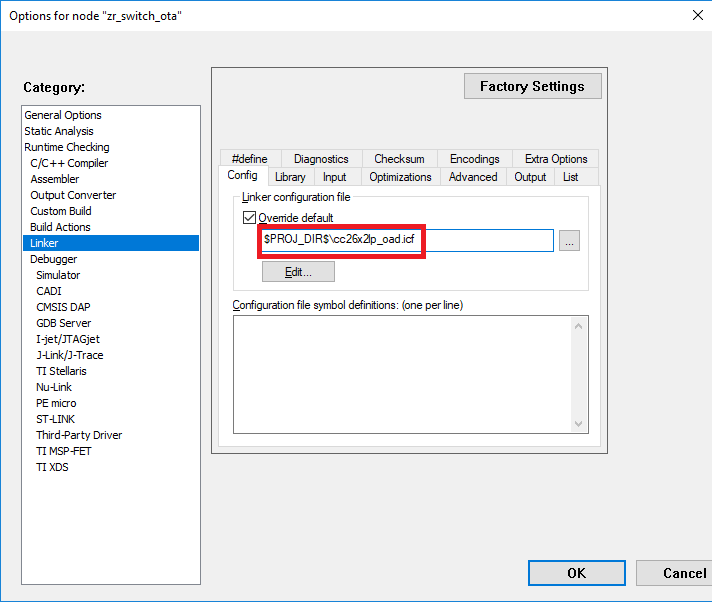Image resolution: width=712 pixels, height=602 pixels.
Task: Toggle the Override default checkbox
Action: pos(249,218)
